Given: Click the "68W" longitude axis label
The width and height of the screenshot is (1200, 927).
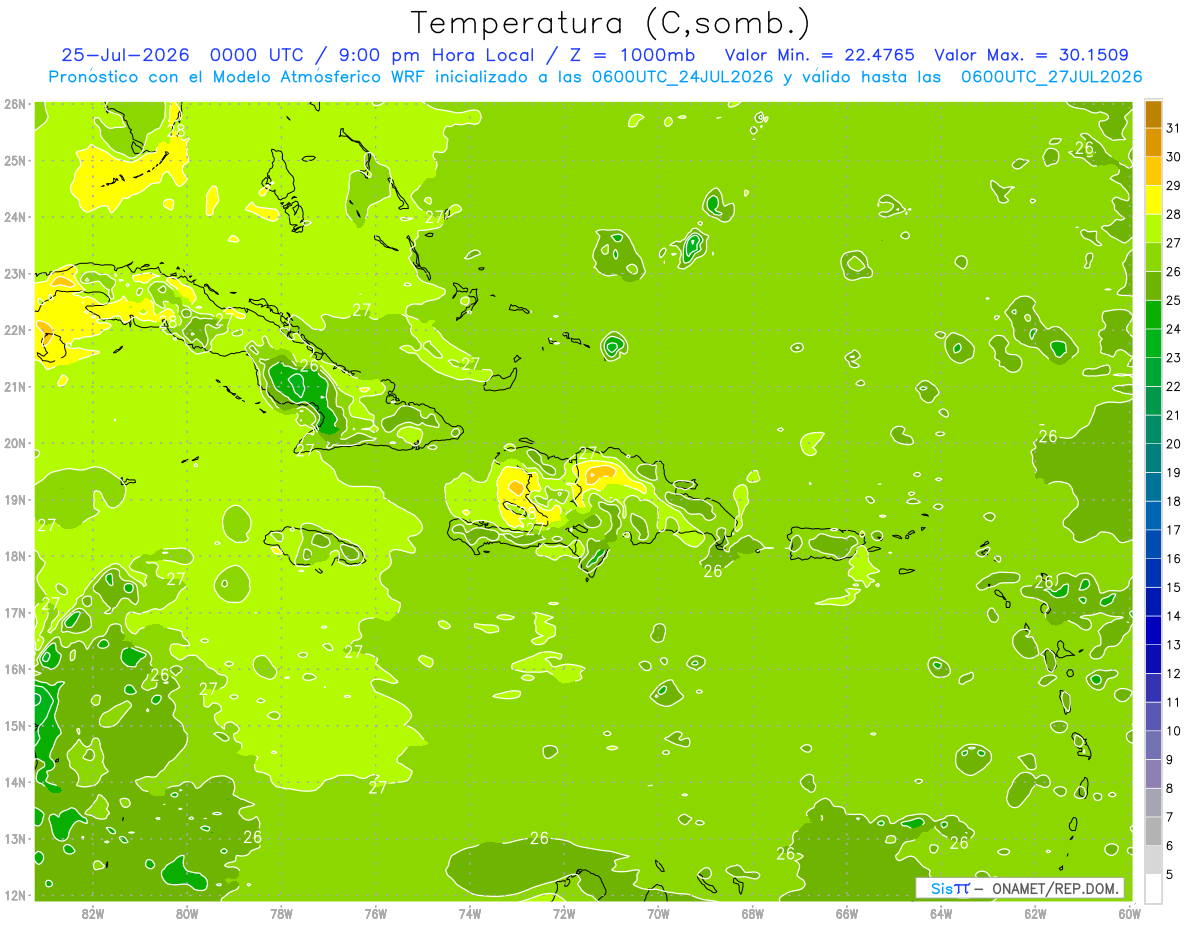Looking at the screenshot, I should [x=752, y=913].
